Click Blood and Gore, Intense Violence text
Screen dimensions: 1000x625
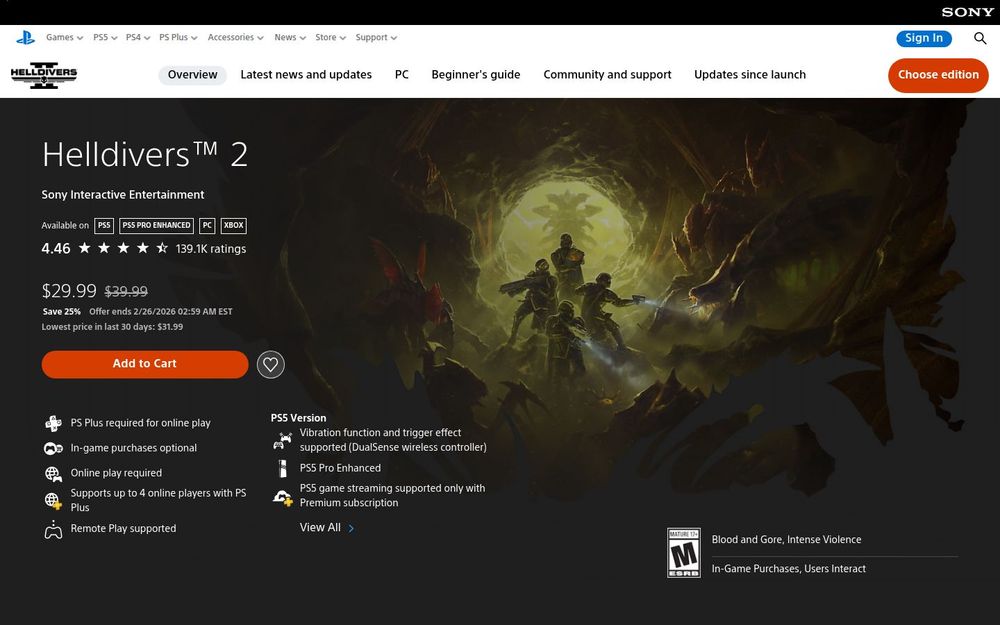coord(786,540)
